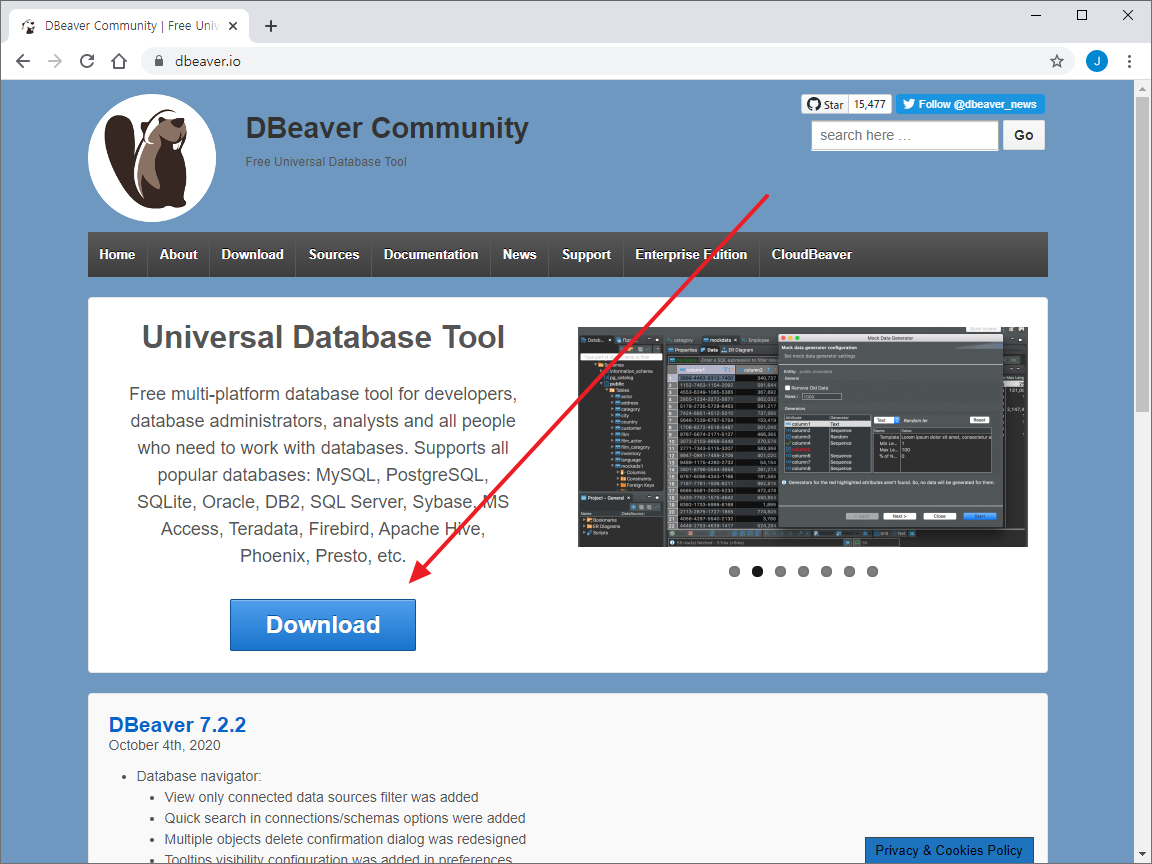Click the 'Universal Database Tool' heading
This screenshot has width=1152, height=864.
[323, 337]
